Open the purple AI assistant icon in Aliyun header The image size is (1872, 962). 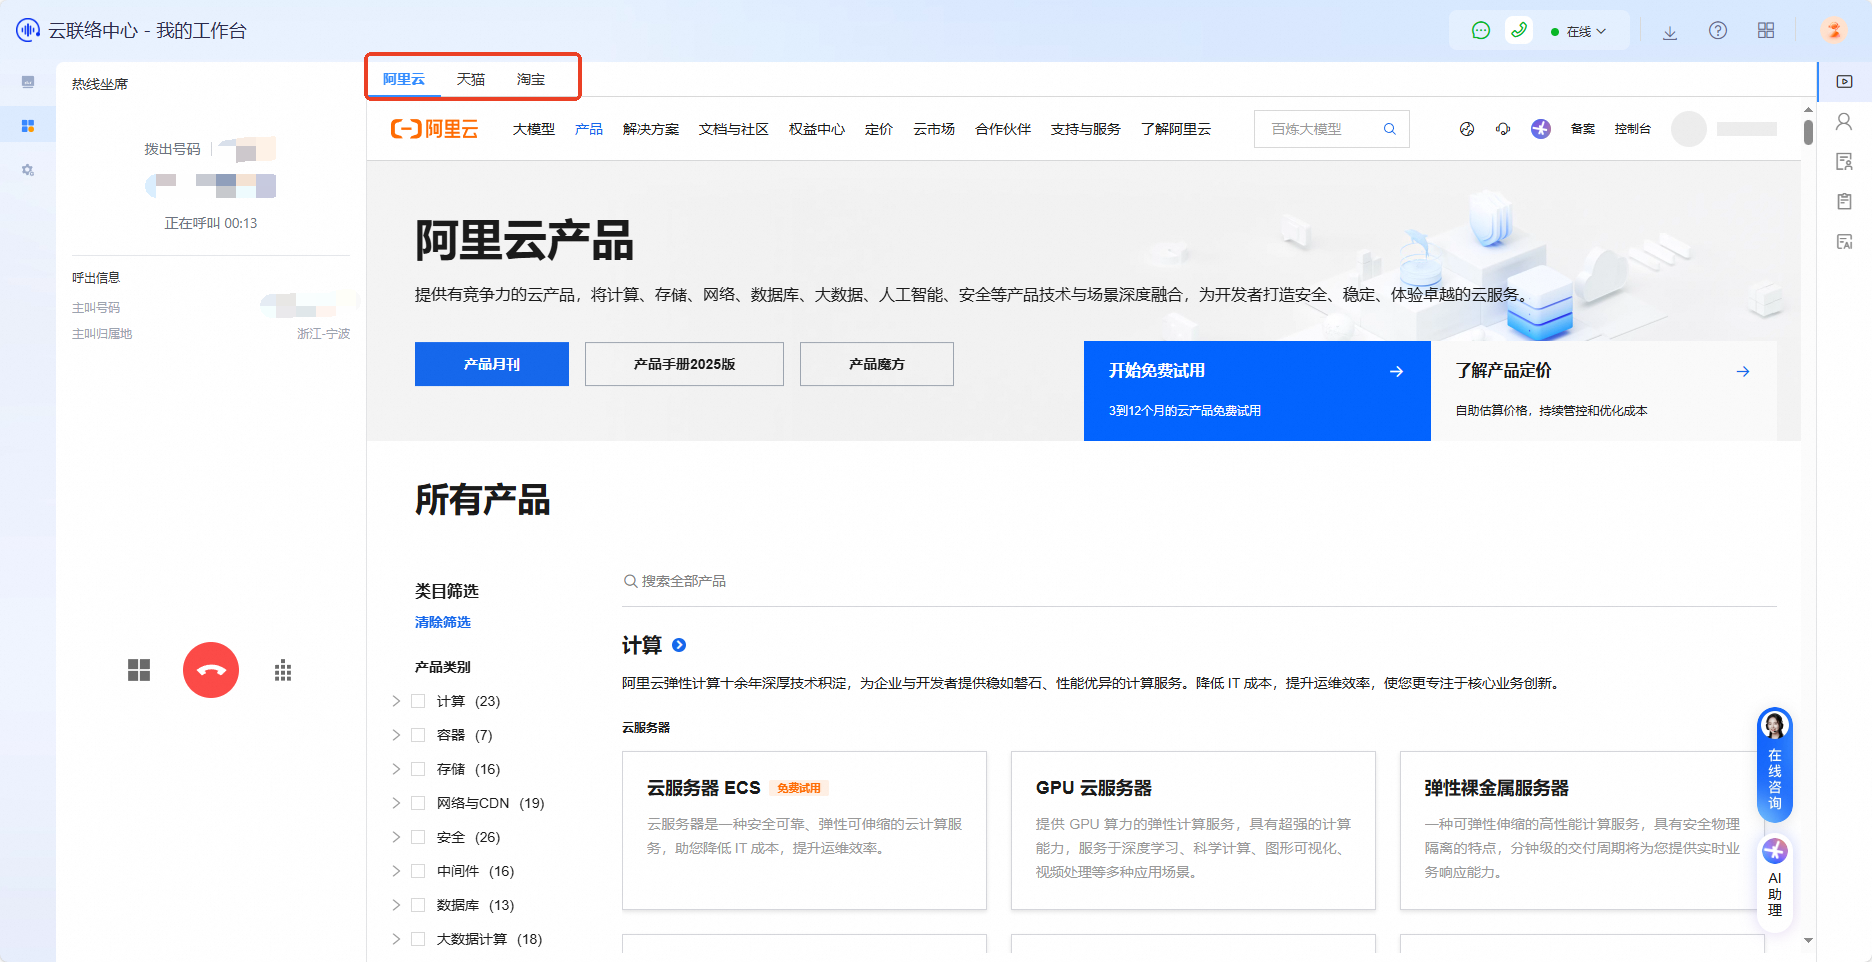[x=1541, y=129]
